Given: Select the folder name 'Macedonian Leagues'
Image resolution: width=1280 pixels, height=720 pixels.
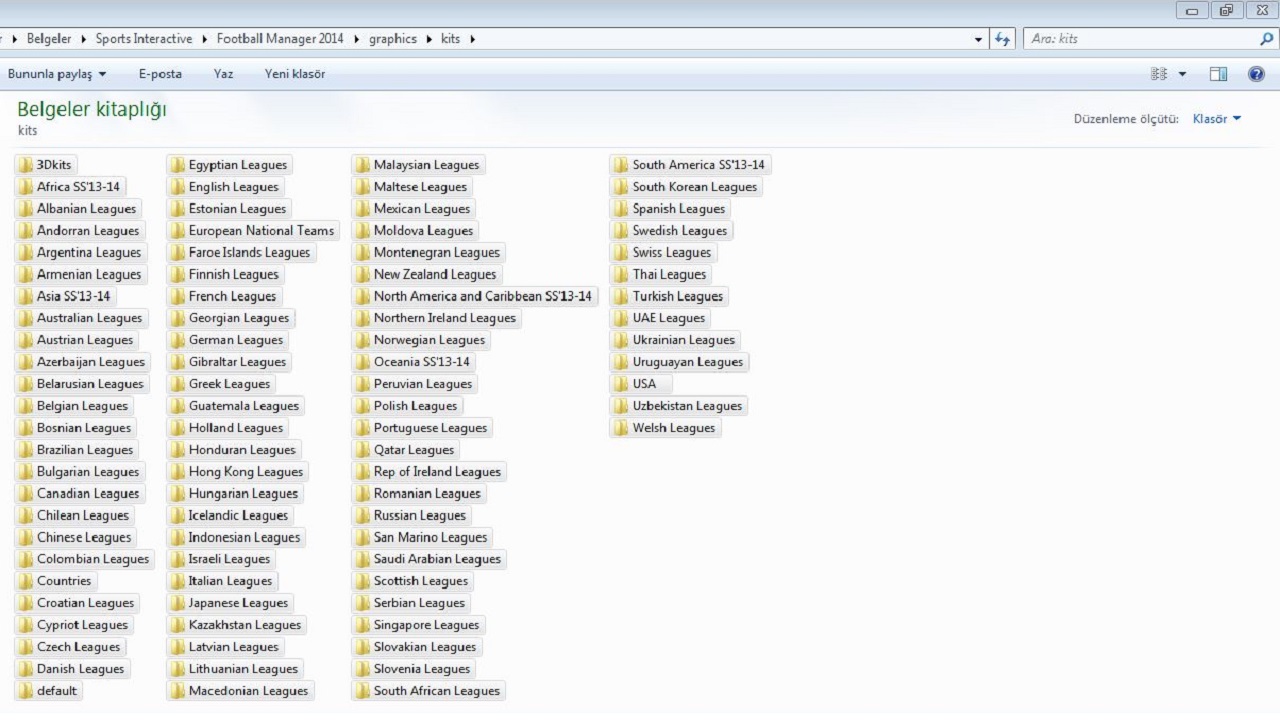Looking at the screenshot, I should [x=249, y=691].
